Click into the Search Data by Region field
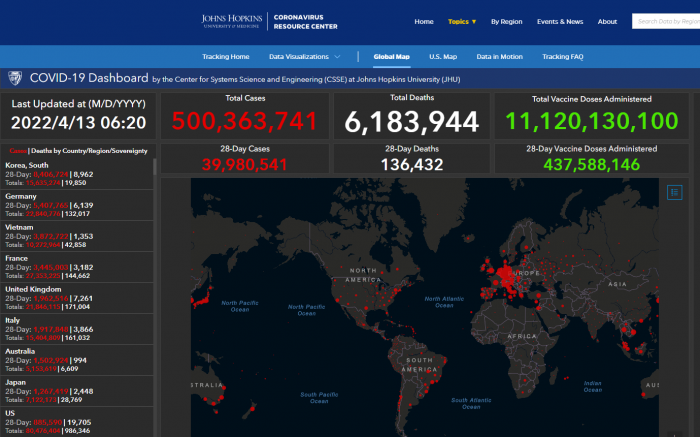 coord(668,21)
